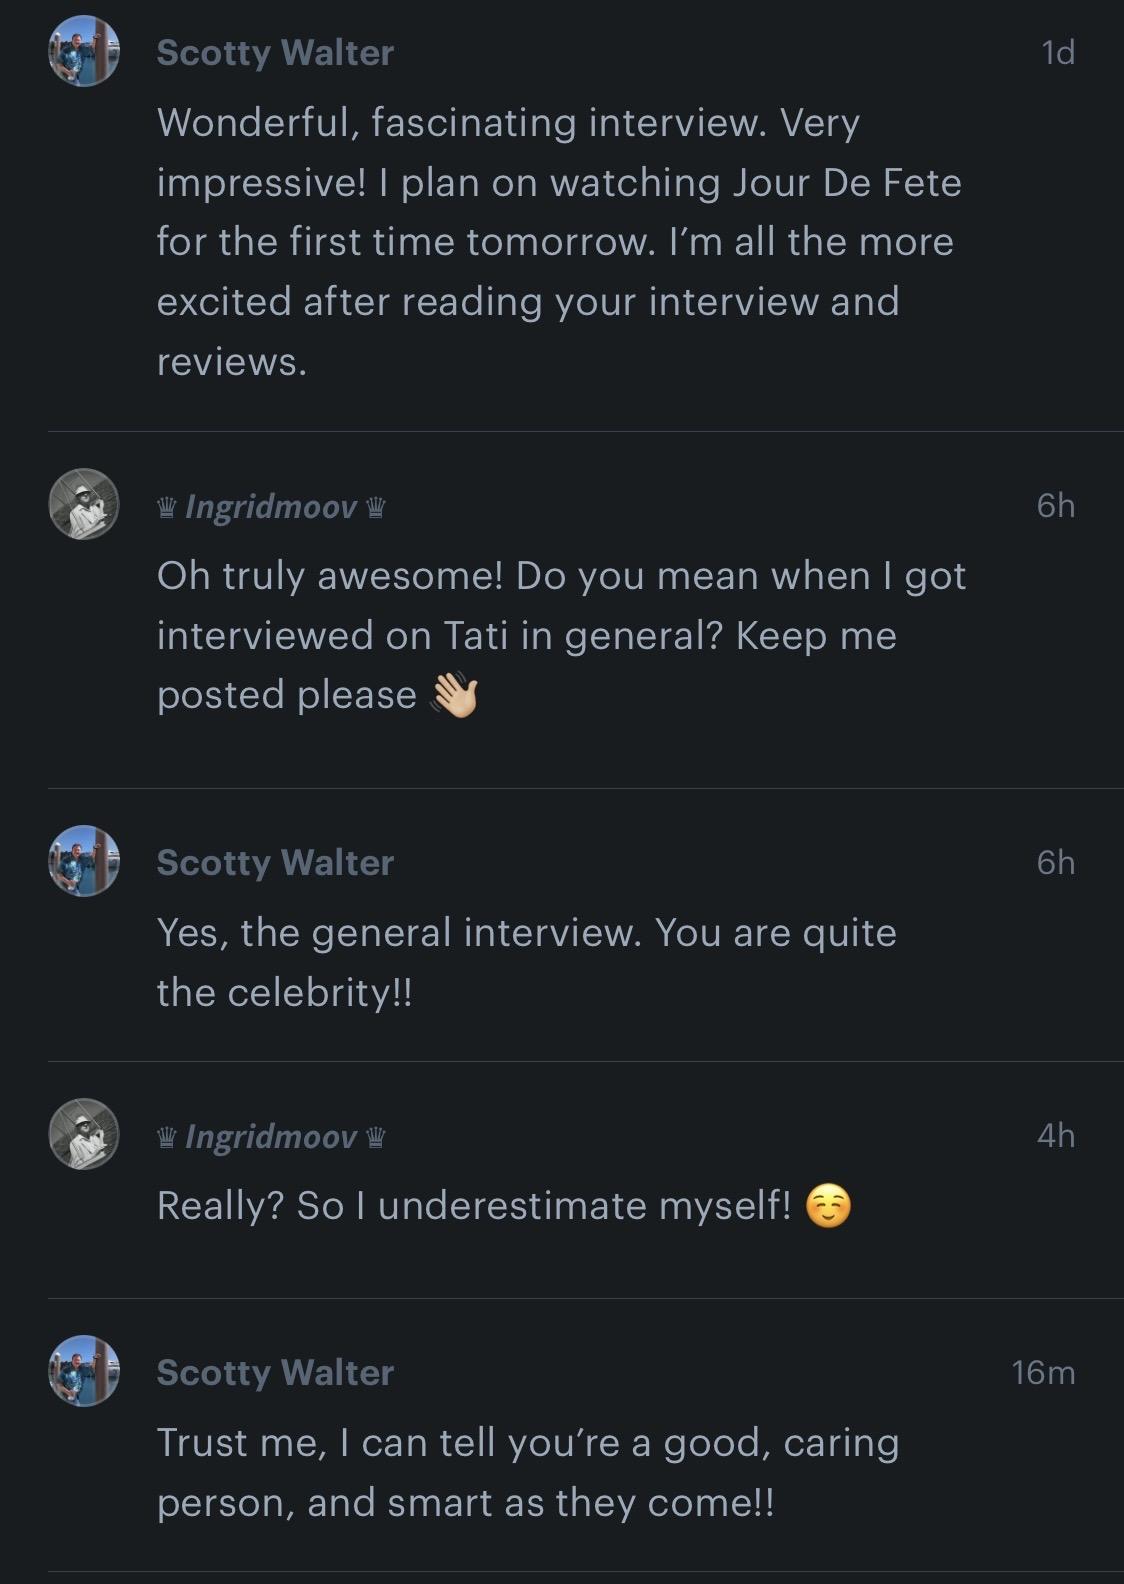This screenshot has width=1124, height=1584.
Task: Tap Ingridmoov's avatar beside 'Oh truly awesome' comment
Action: 84,504
